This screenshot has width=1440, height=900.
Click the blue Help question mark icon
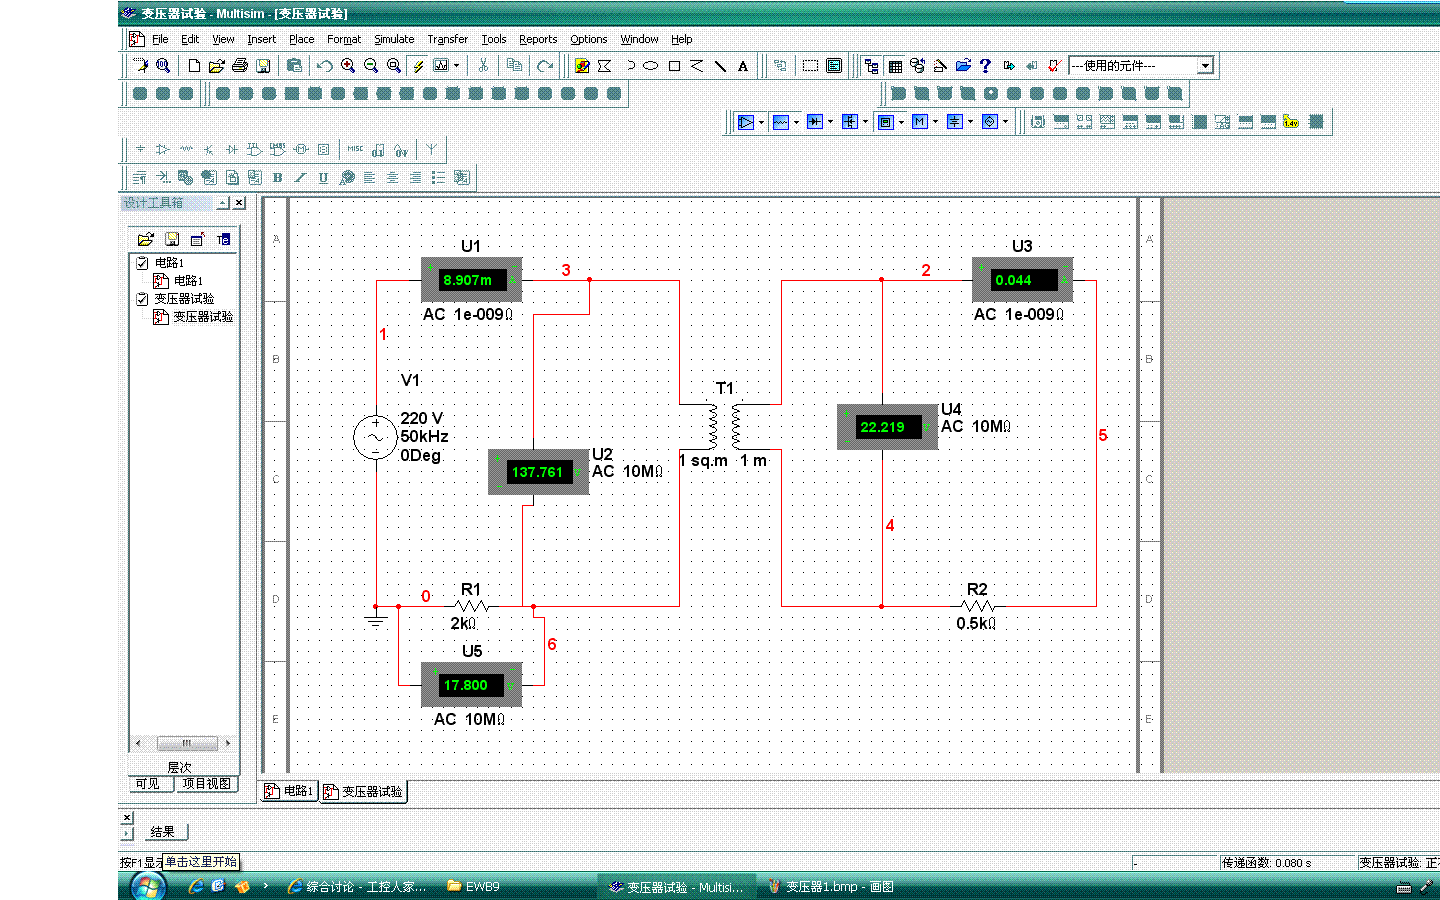[x=985, y=66]
